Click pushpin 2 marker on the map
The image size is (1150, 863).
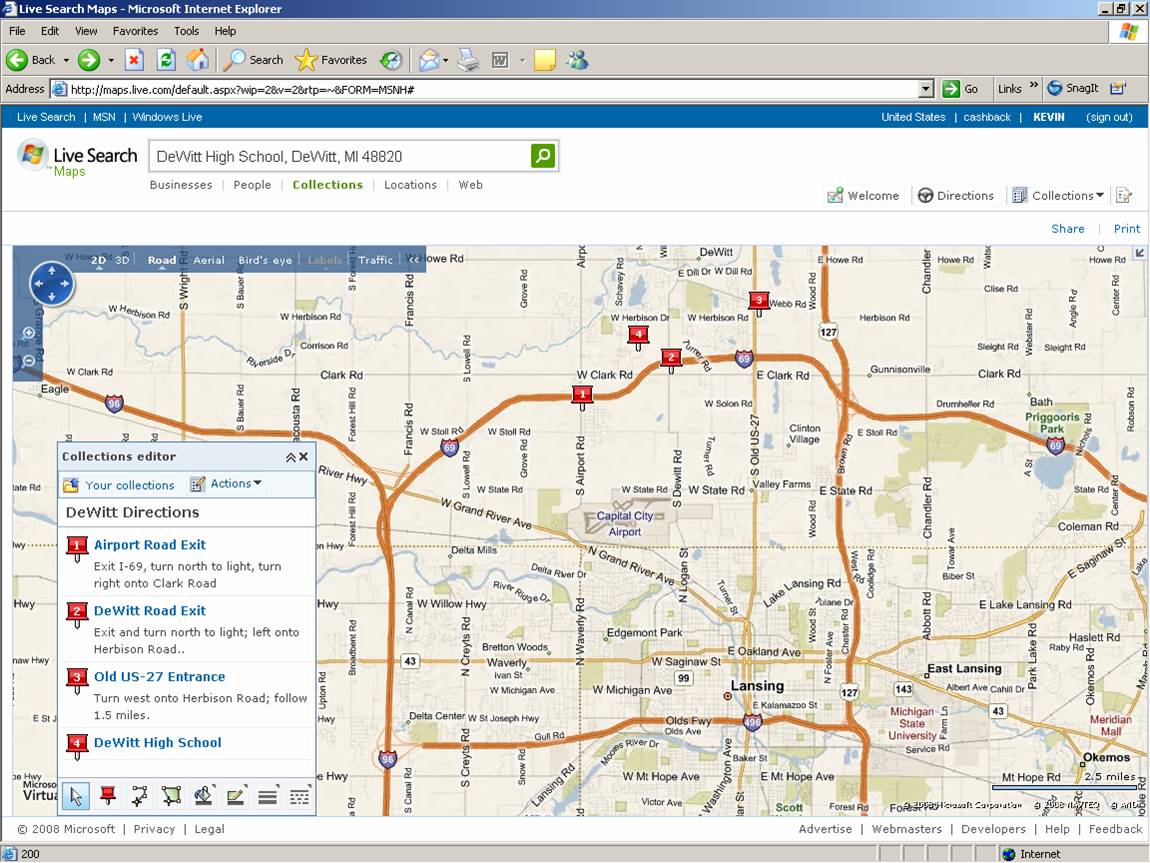coord(671,360)
